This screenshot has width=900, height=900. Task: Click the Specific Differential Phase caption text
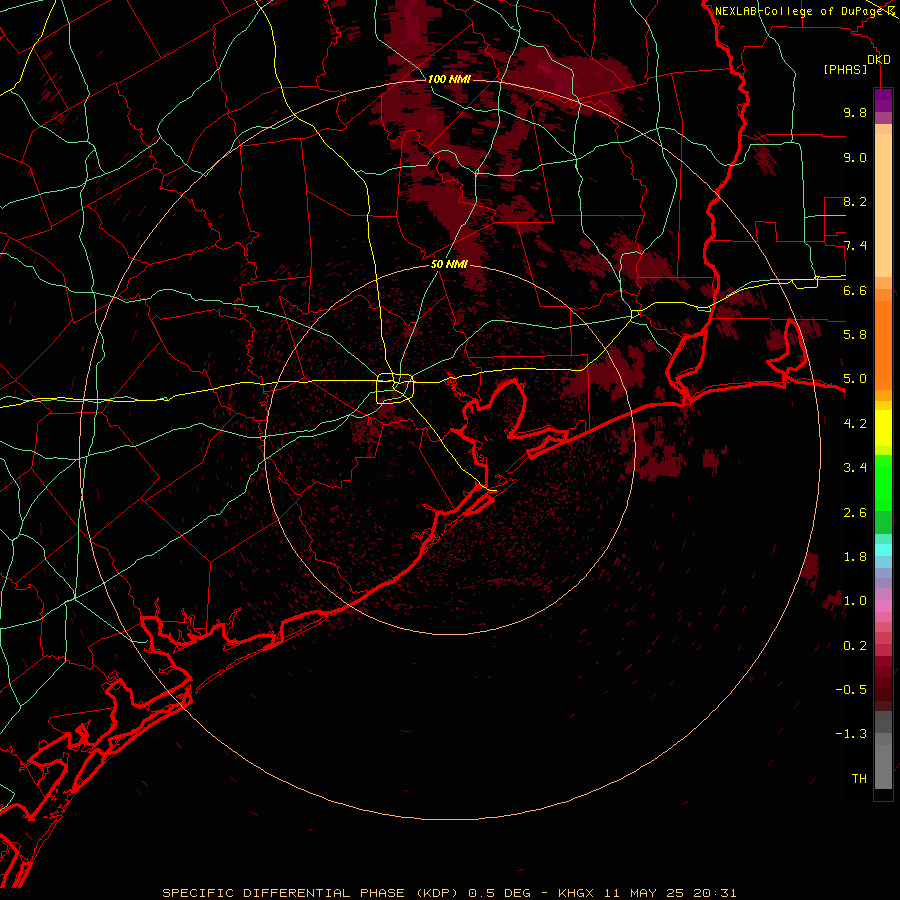pos(449,893)
